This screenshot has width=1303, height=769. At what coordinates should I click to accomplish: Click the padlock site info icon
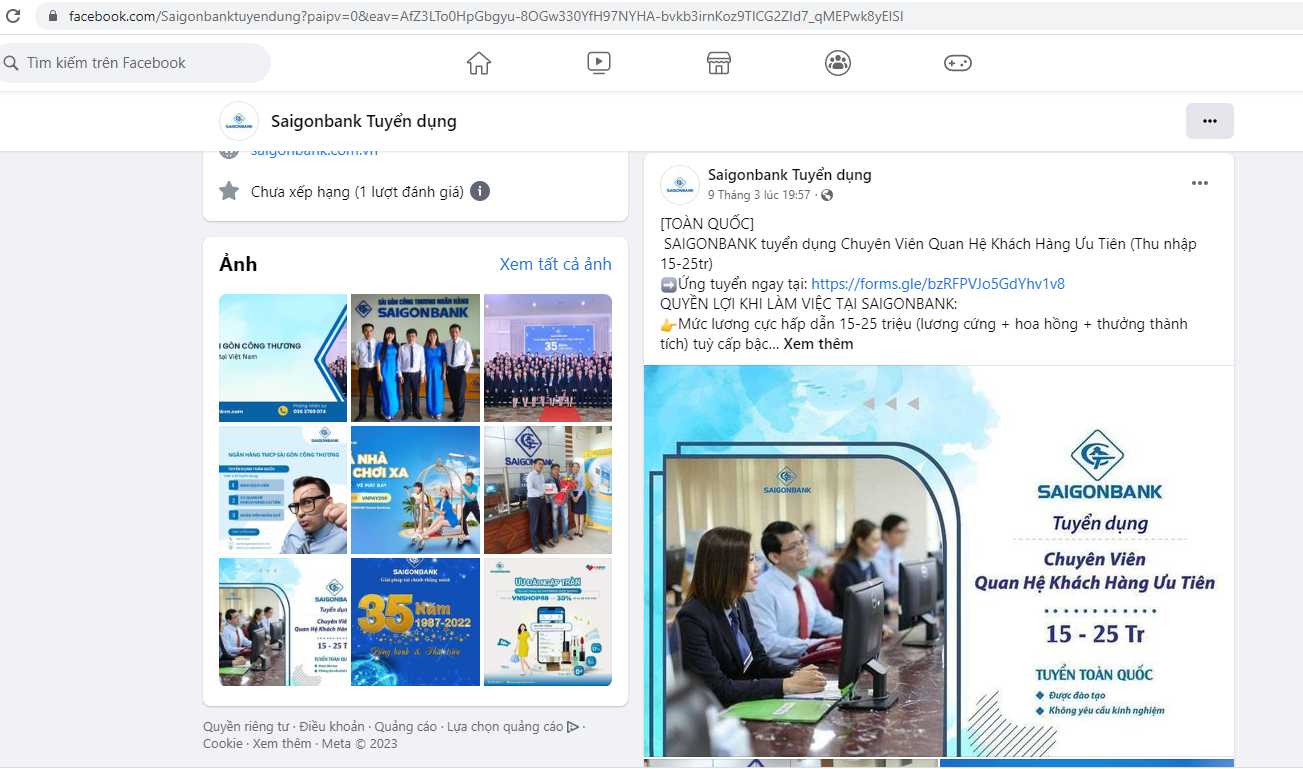tap(52, 16)
